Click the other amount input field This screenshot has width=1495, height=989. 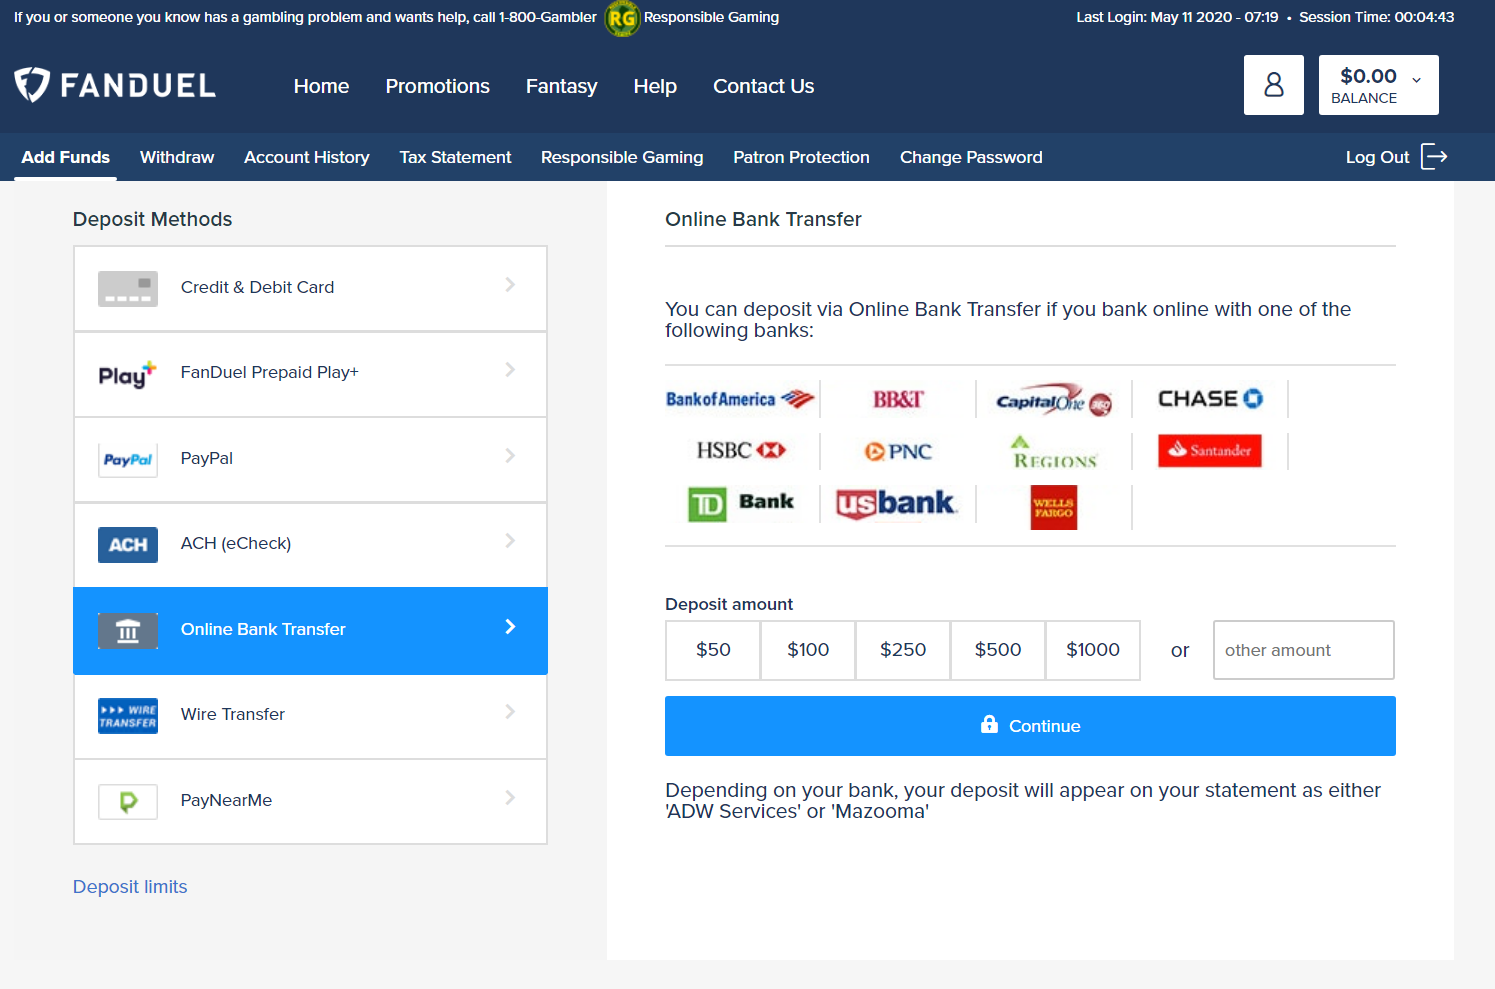1304,650
